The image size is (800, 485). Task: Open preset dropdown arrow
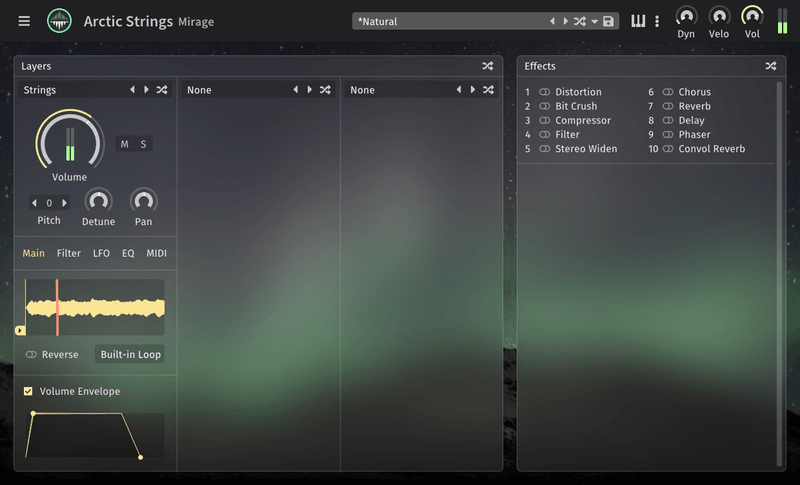pos(594,22)
